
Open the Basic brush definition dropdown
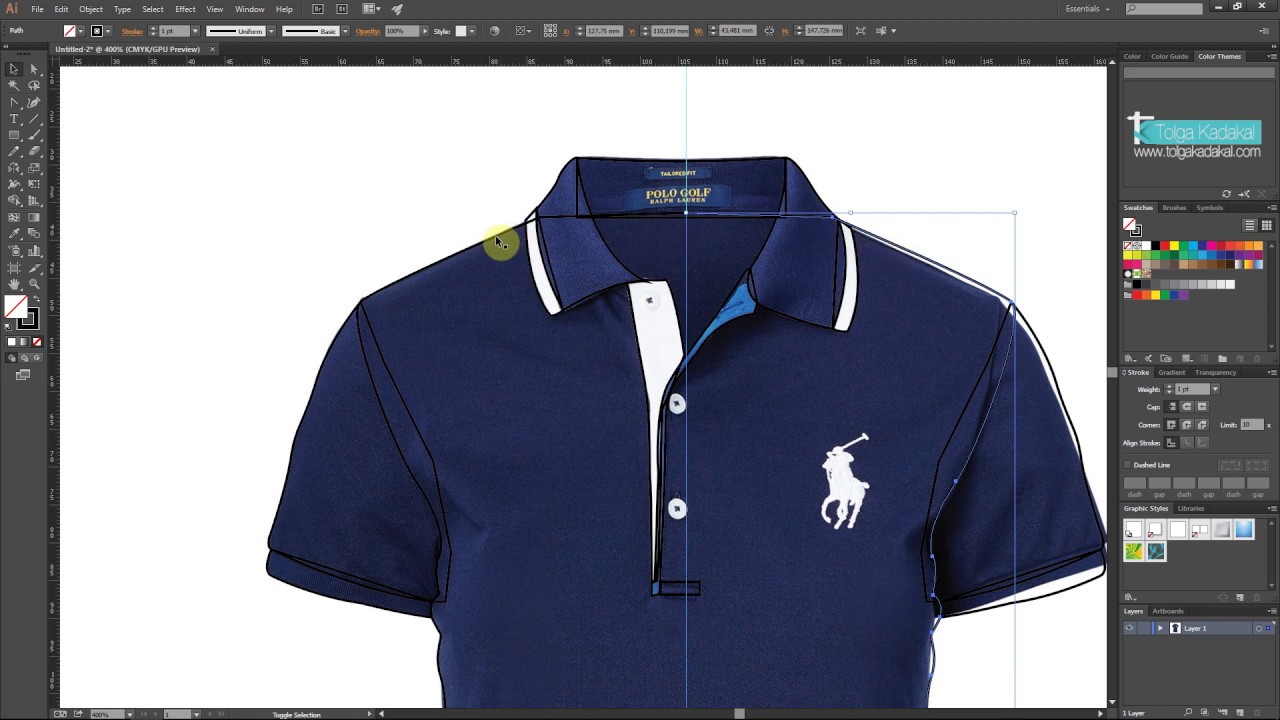click(345, 31)
